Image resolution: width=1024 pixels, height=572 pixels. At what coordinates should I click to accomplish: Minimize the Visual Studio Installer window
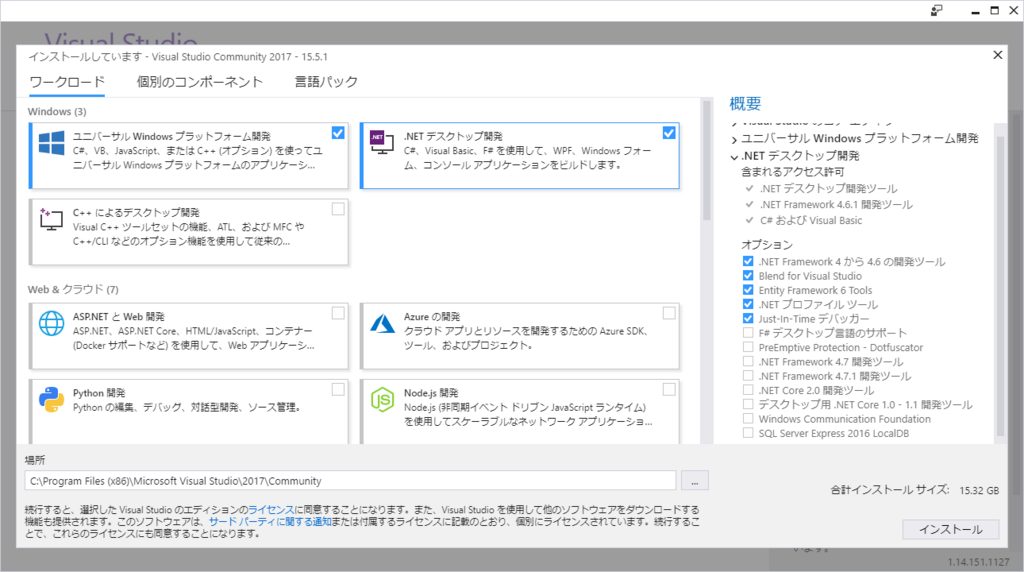pos(975,11)
